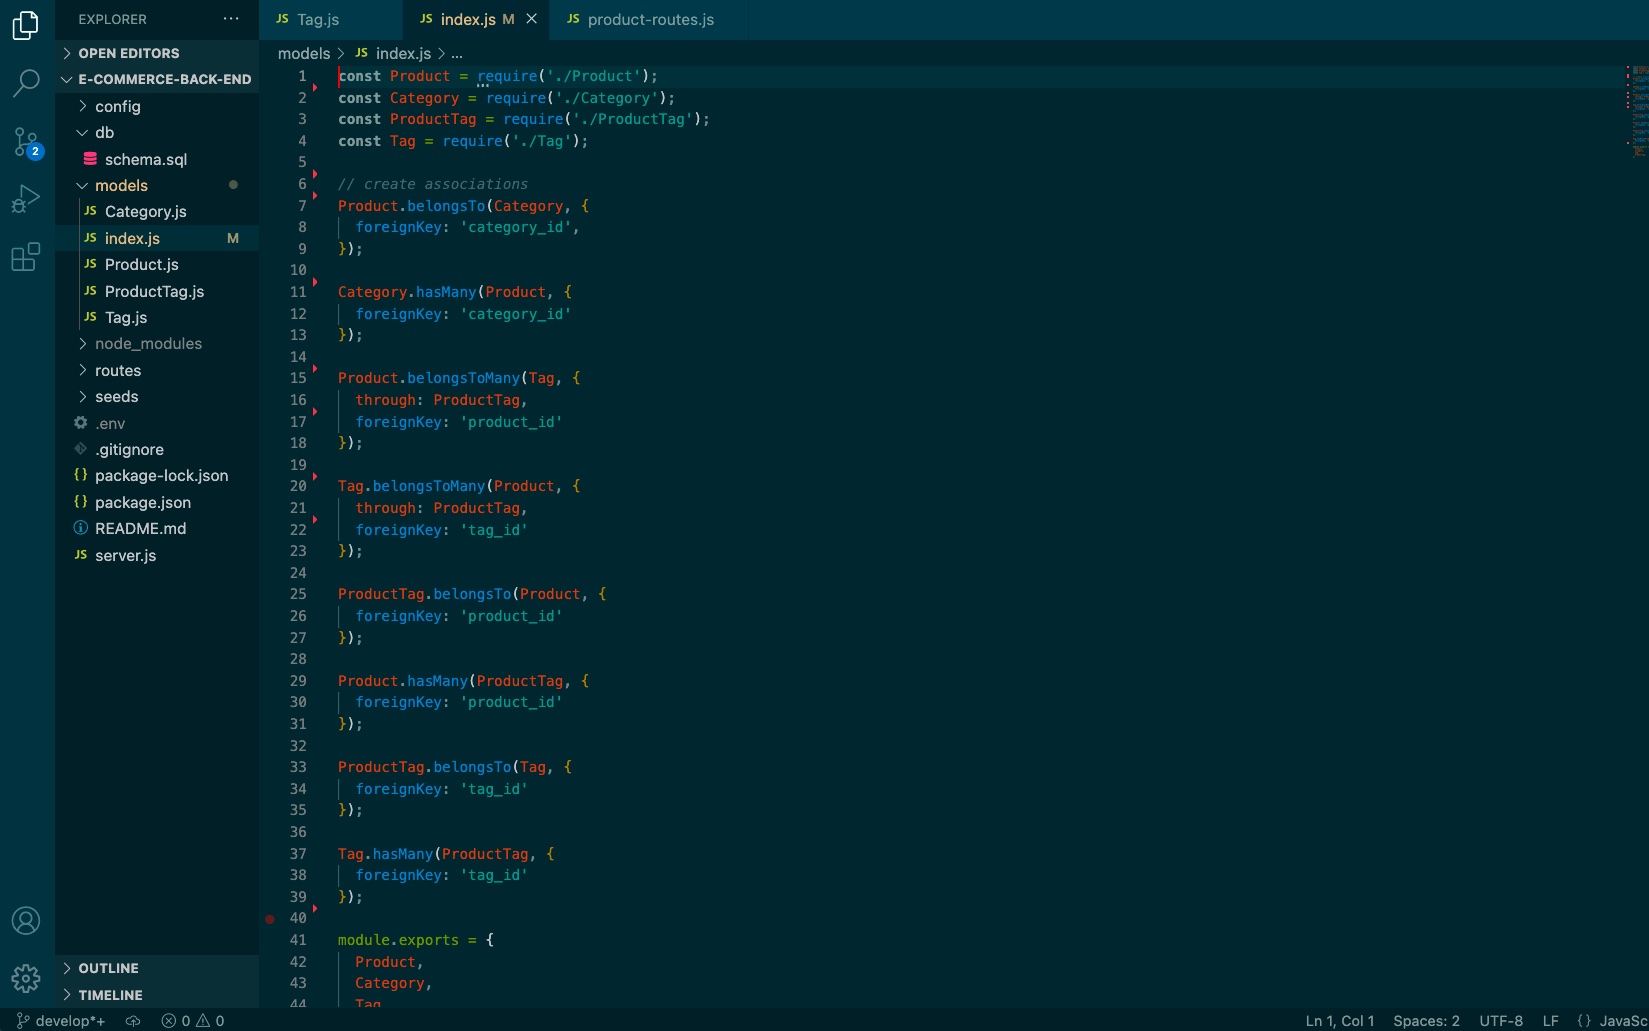Click line number 25 in gutter
Image resolution: width=1649 pixels, height=1031 pixels.
[298, 594]
